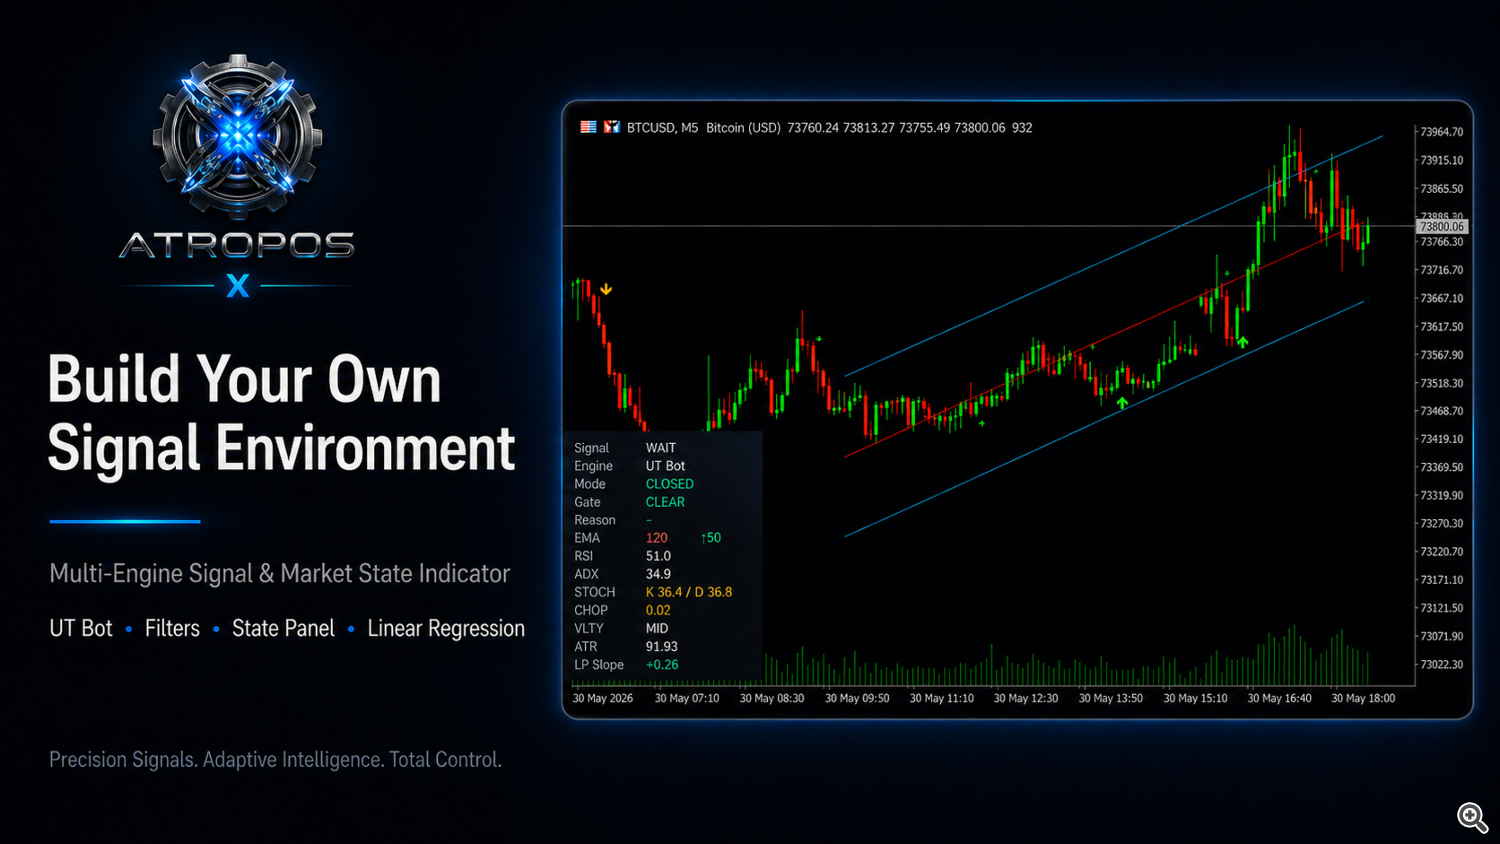The width and height of the screenshot is (1500, 844).
Task: Click the Precision Signals tagline text
Action: [275, 760]
